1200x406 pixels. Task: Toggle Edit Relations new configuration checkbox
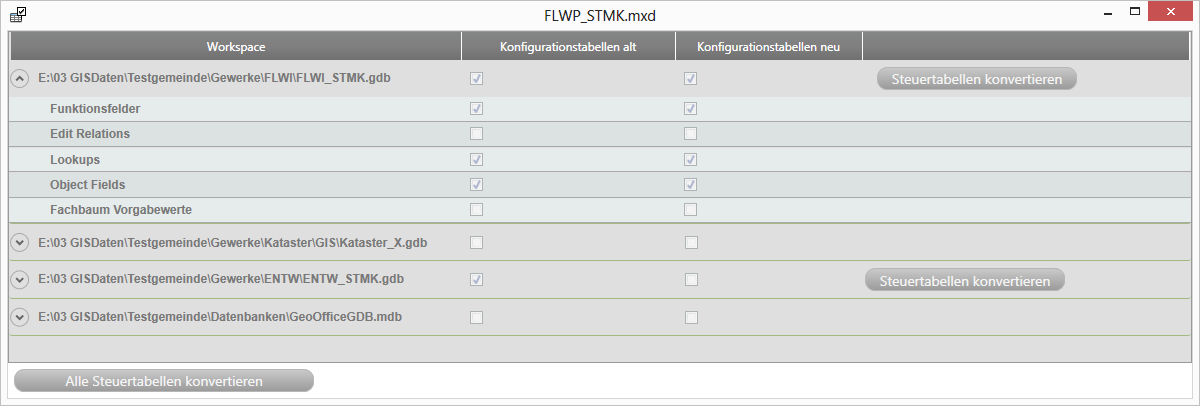pos(690,133)
